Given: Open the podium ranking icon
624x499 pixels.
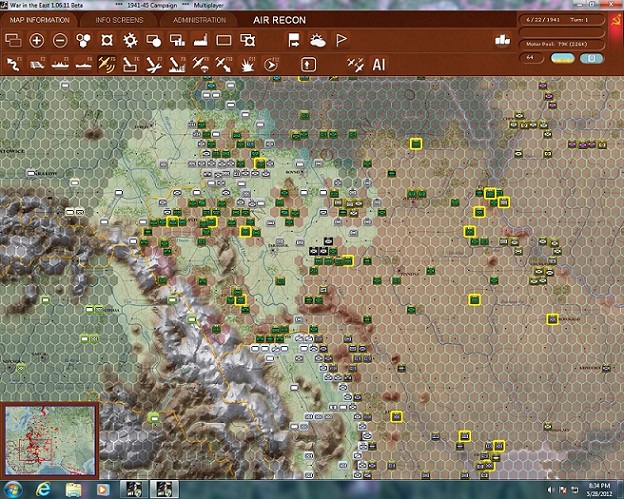Looking at the screenshot, I should pos(503,40).
